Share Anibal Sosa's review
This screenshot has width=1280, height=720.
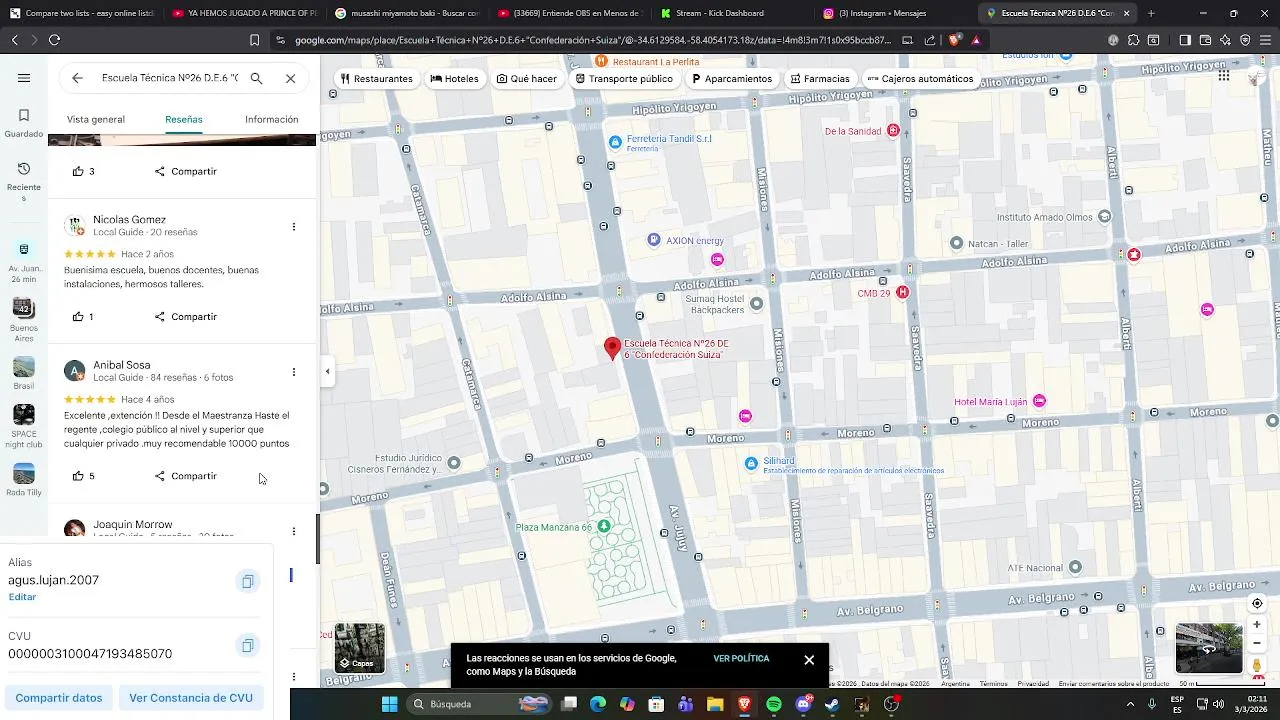pos(186,476)
